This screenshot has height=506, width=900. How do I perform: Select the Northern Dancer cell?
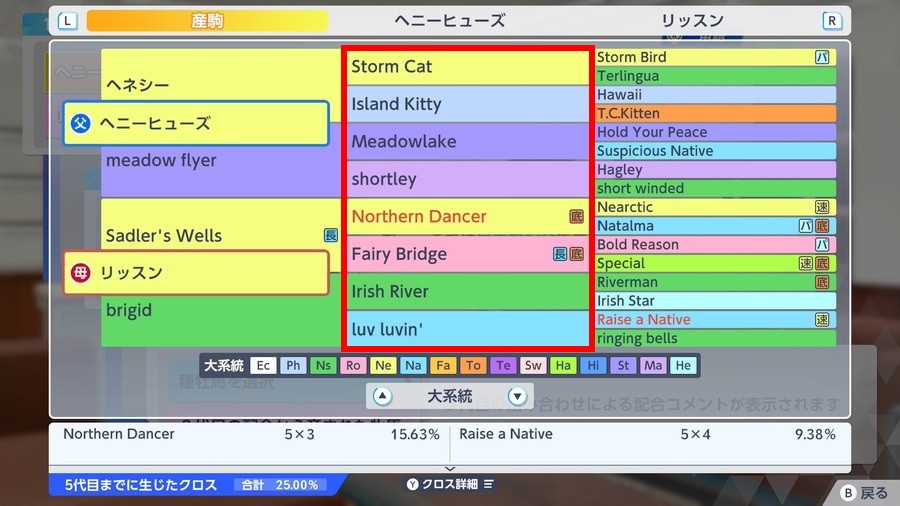(468, 216)
